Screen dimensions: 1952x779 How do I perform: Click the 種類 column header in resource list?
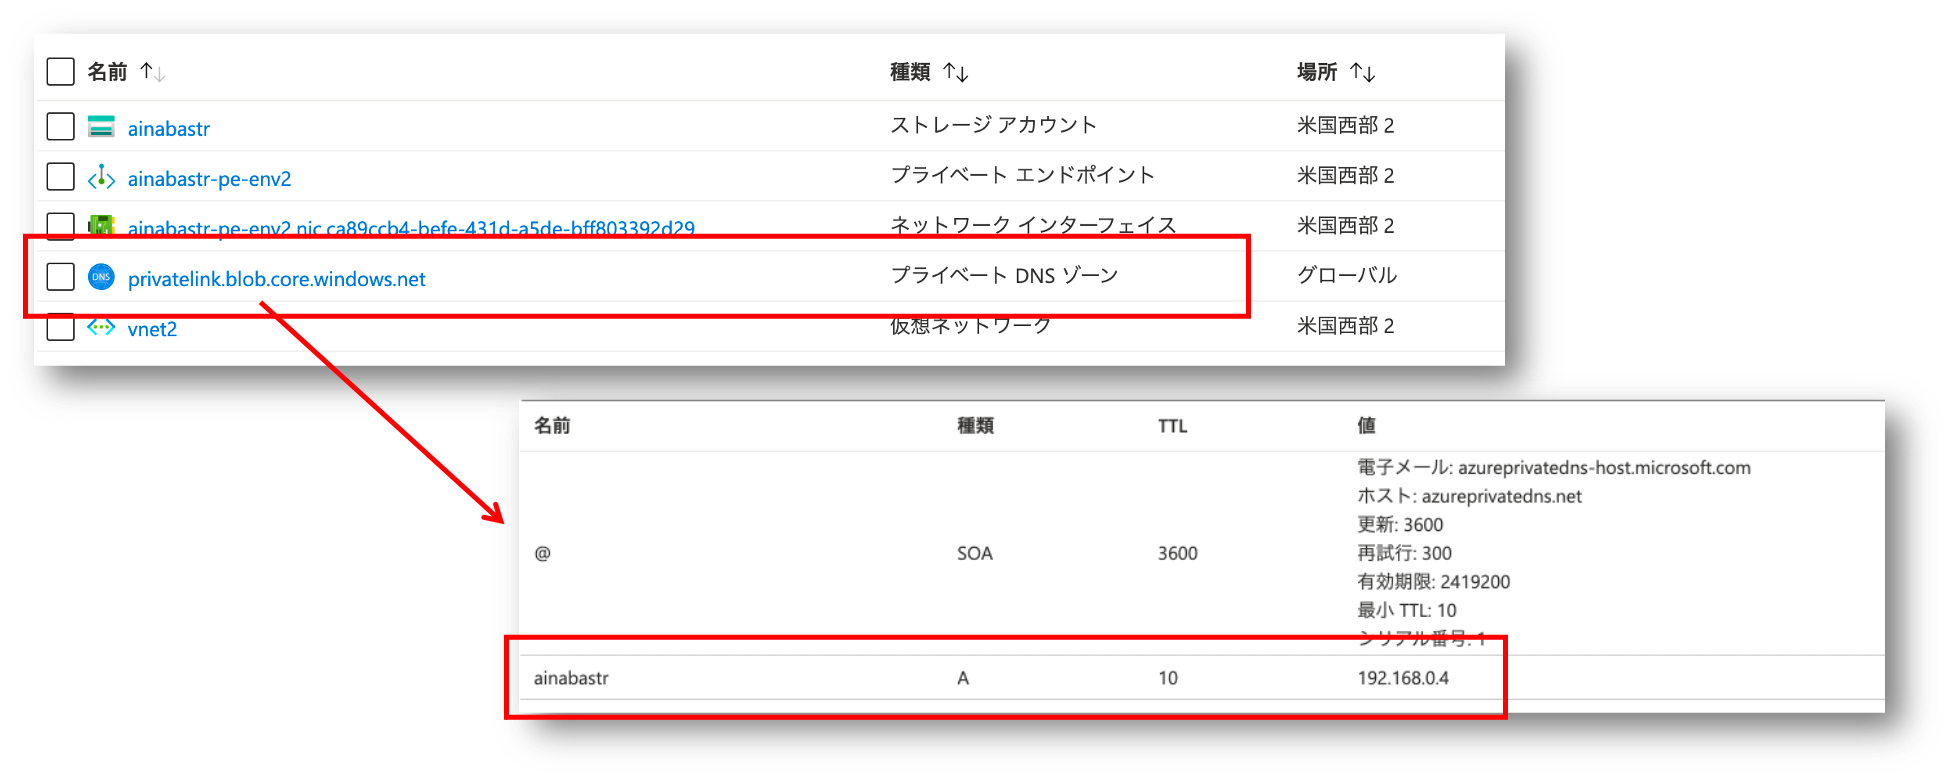click(910, 72)
